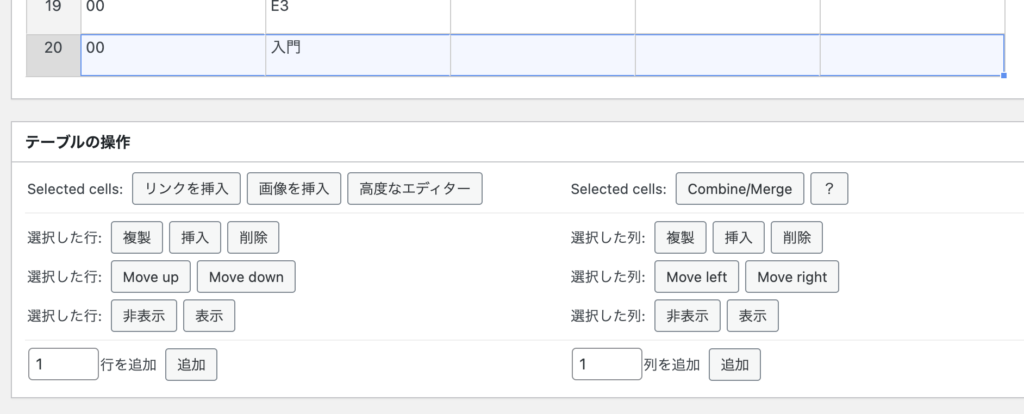1024x414 pixels.
Task: Click the number field for rows to add
Action: (x=63, y=364)
